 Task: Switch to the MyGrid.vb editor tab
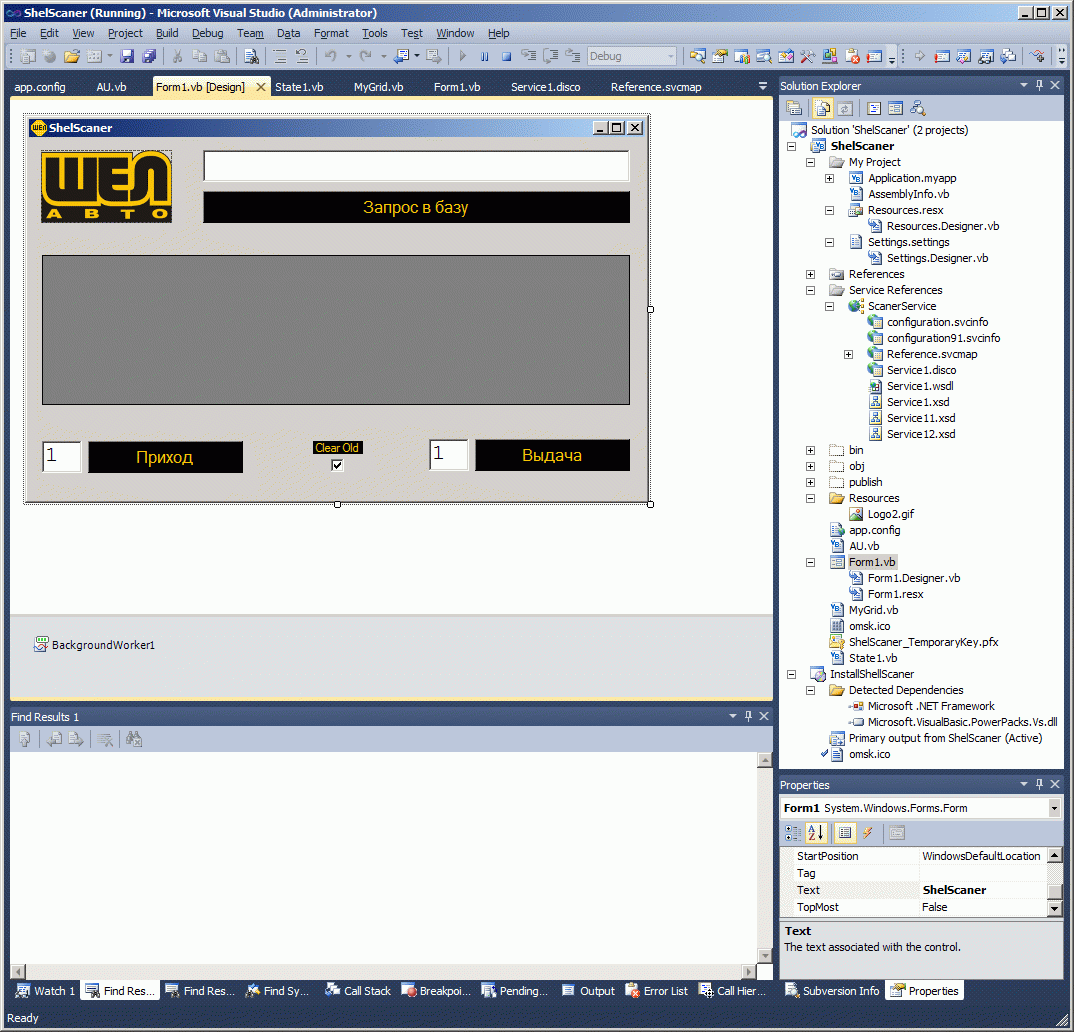point(378,87)
